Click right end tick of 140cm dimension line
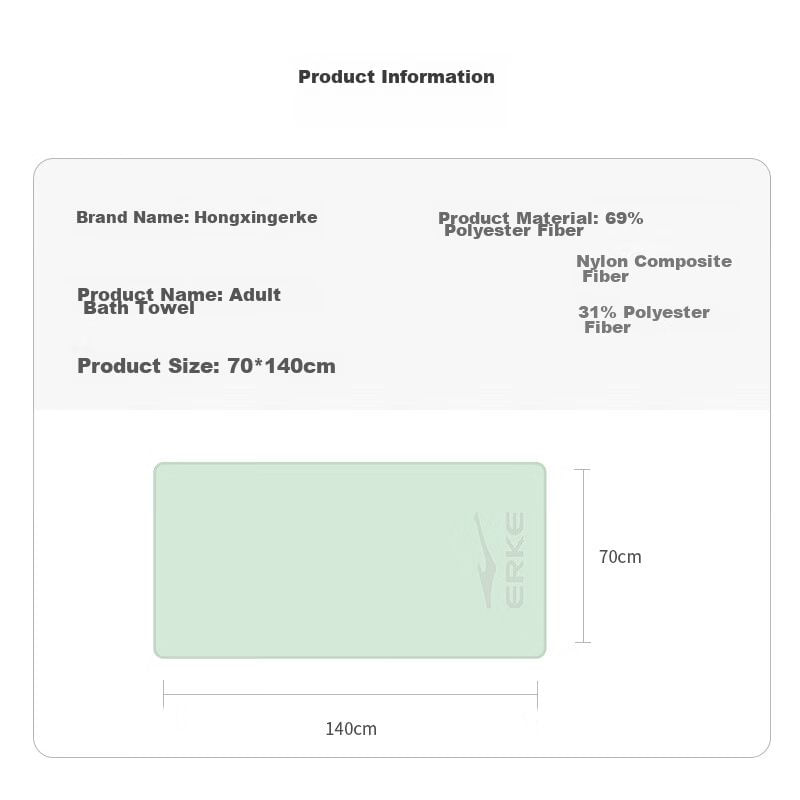800x800 pixels. (x=537, y=695)
